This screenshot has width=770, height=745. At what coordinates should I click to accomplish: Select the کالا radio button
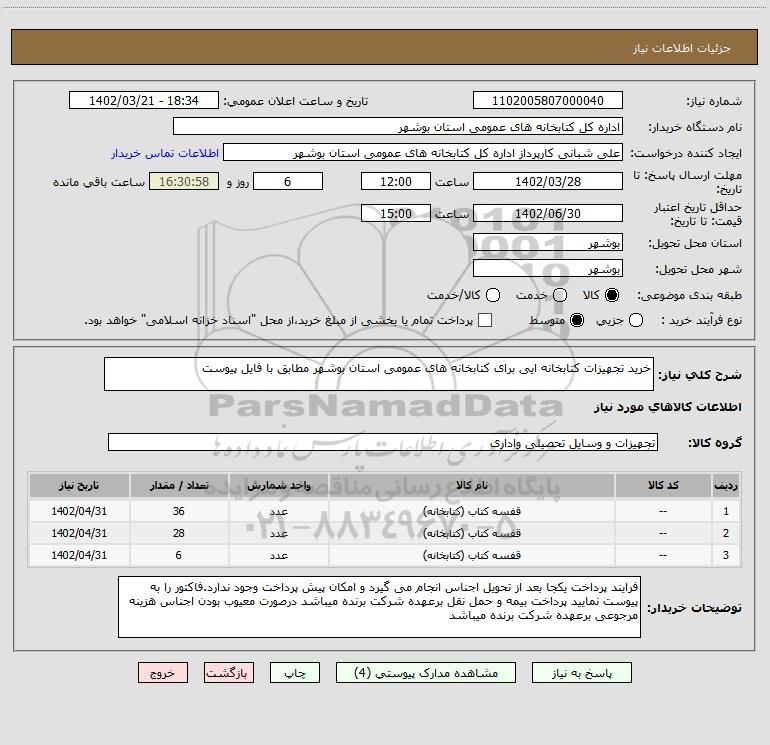[x=612, y=295]
